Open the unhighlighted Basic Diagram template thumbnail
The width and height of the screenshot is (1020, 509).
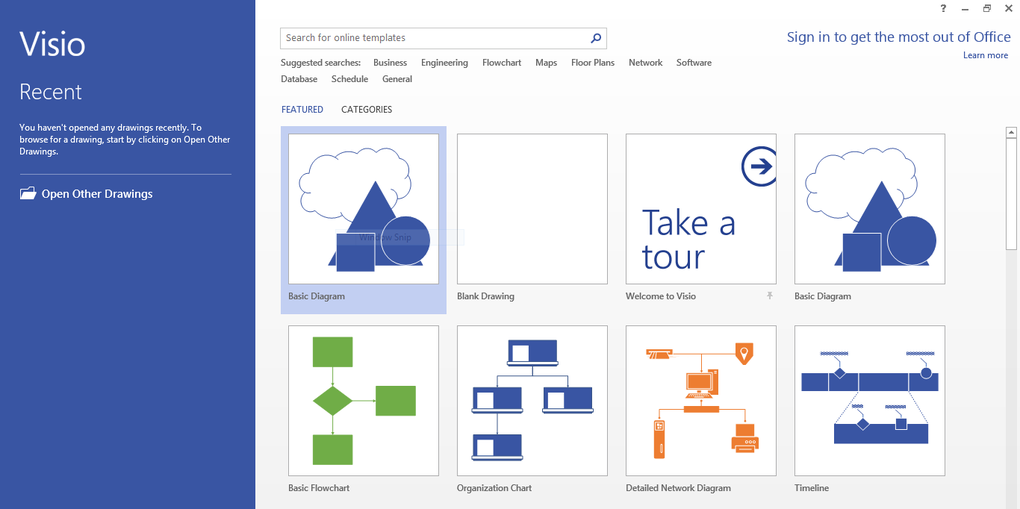pos(870,209)
